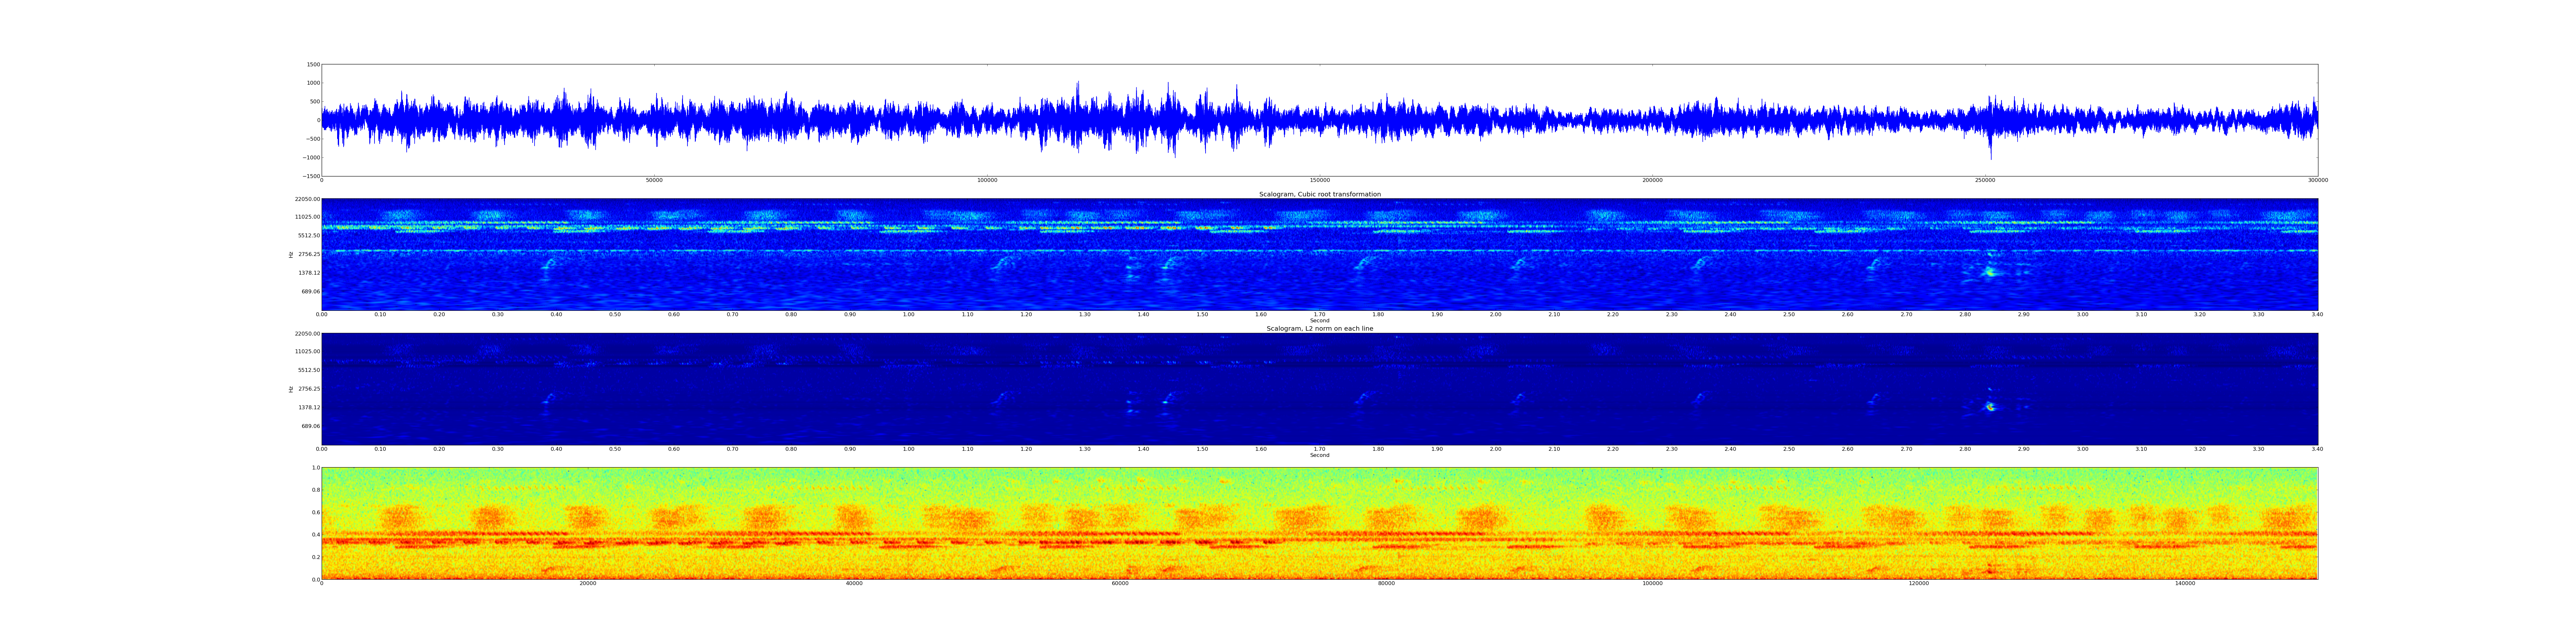2576x644 pixels.
Task: Click the 3.40 second tick under L2 scalogram
Action: 2317,449
